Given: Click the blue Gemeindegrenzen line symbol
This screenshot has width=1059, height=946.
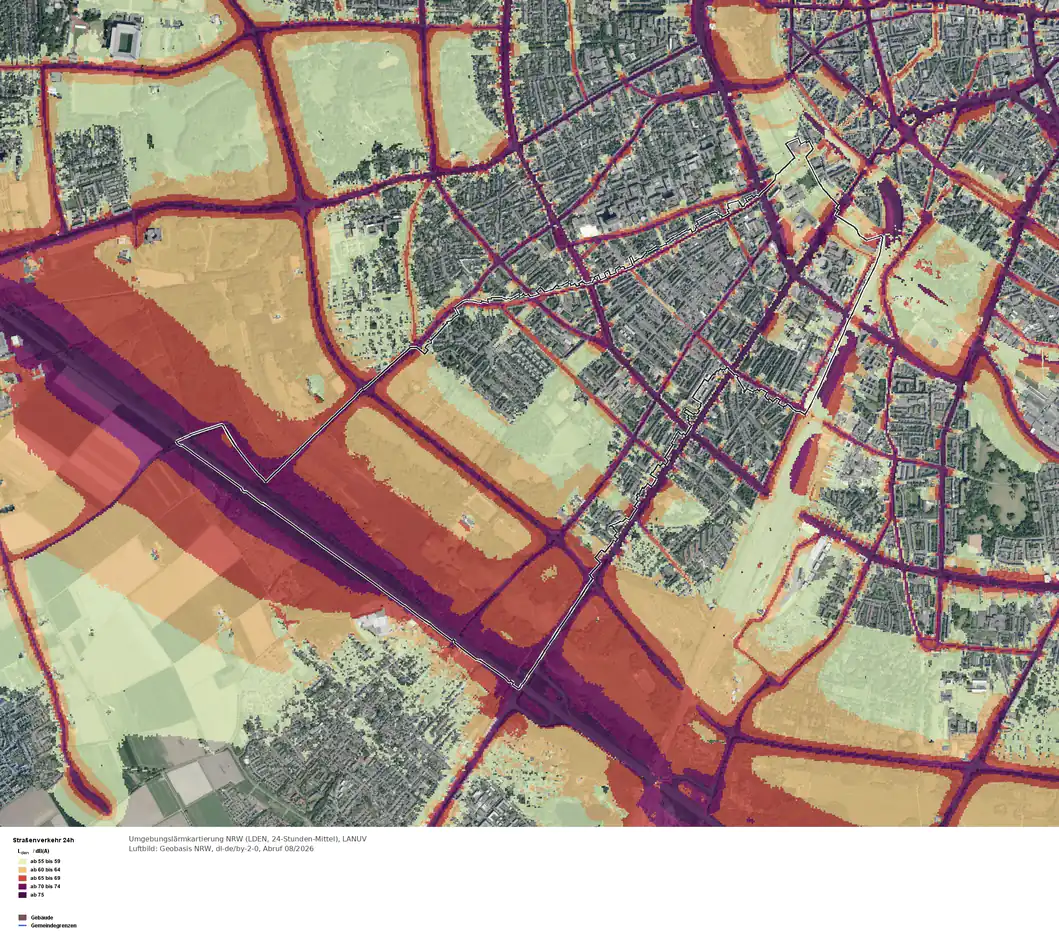Looking at the screenshot, I should click(x=22, y=926).
